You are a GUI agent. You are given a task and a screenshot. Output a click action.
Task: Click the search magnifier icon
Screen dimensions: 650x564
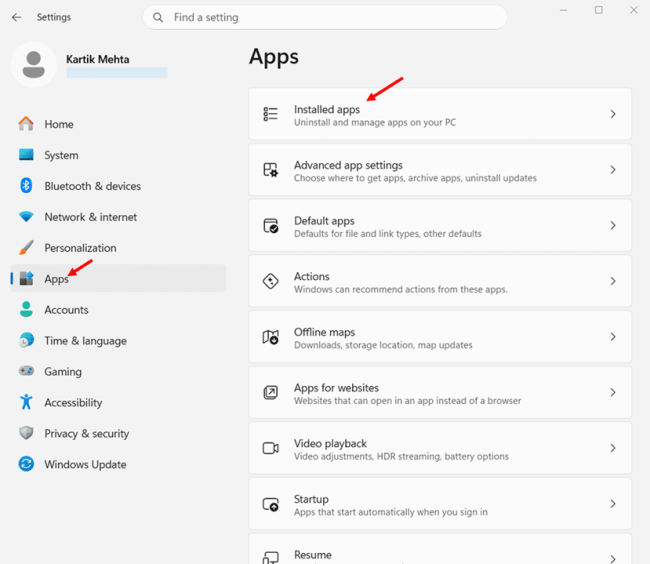158,17
